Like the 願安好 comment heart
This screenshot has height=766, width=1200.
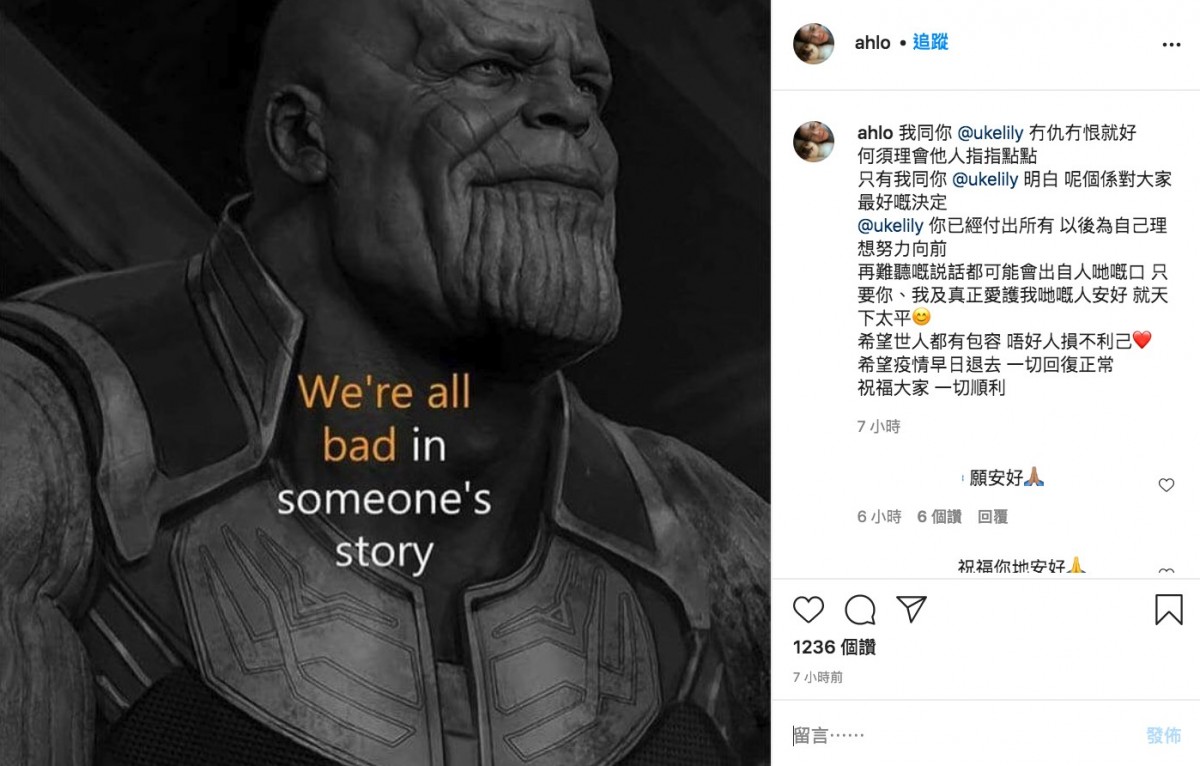[x=1166, y=485]
